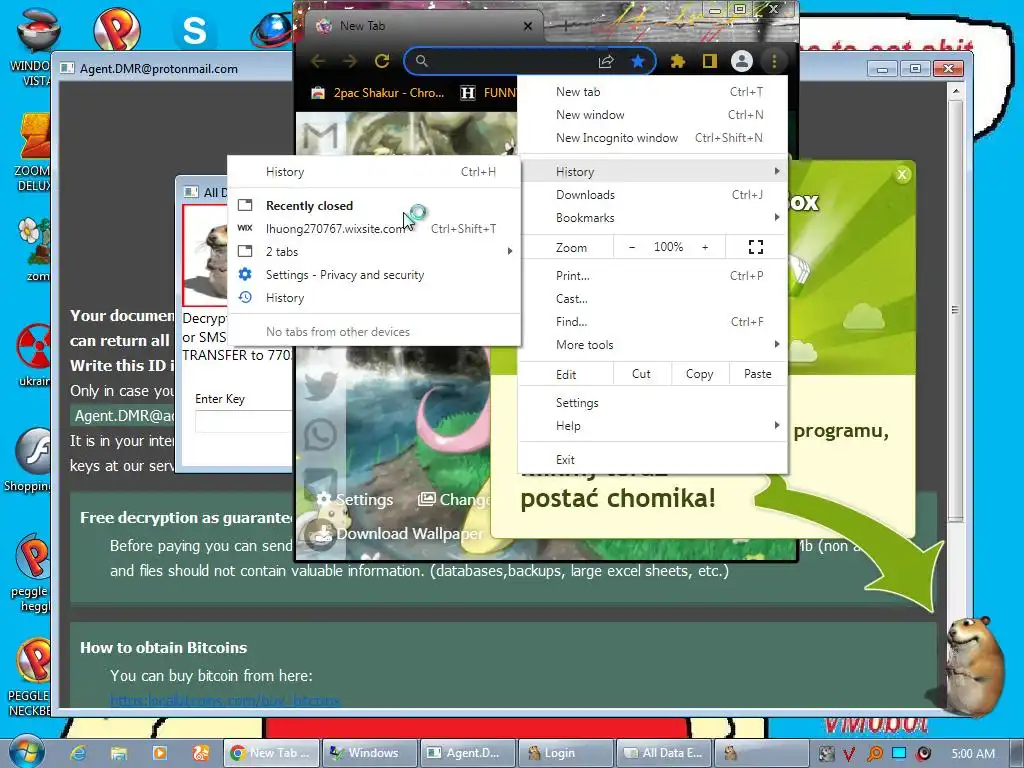Click taskbar clock showing 5:00 AM
This screenshot has width=1024, height=768.
[x=973, y=754]
